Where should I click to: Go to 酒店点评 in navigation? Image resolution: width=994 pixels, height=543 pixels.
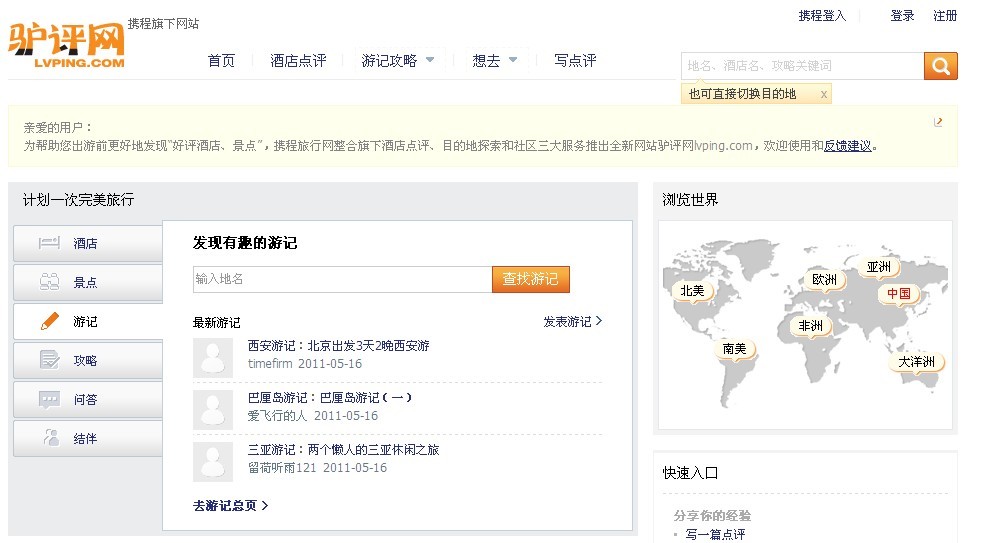(298, 61)
